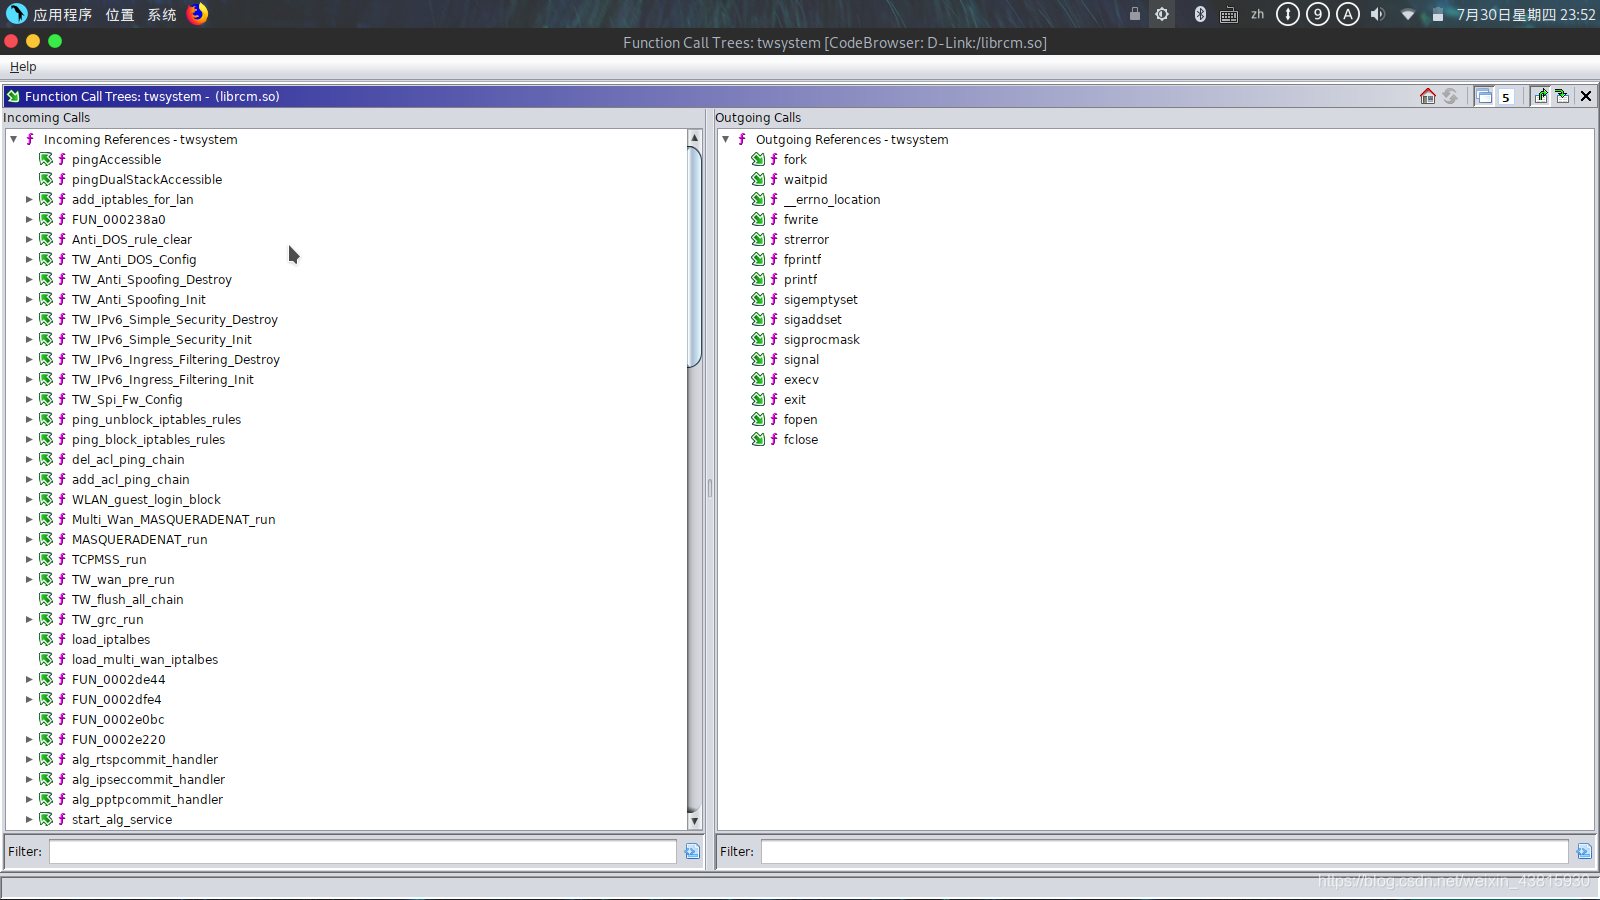Click the function icon beside pingAccessible

(62, 159)
